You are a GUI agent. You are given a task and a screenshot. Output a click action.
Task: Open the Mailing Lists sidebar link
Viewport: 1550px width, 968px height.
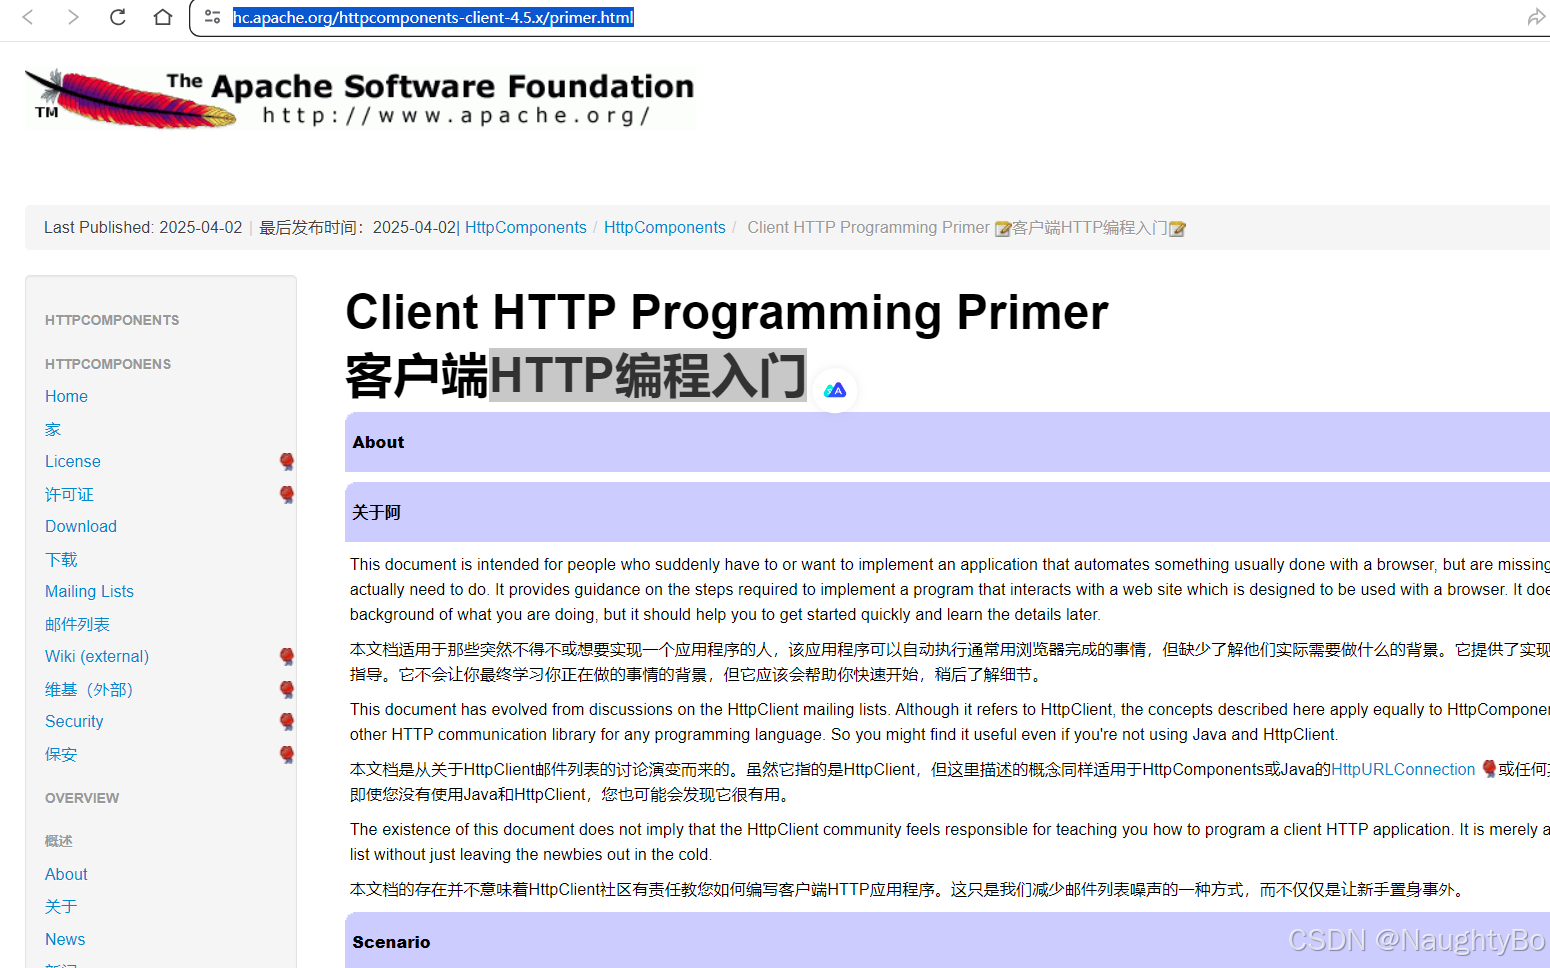tap(89, 591)
